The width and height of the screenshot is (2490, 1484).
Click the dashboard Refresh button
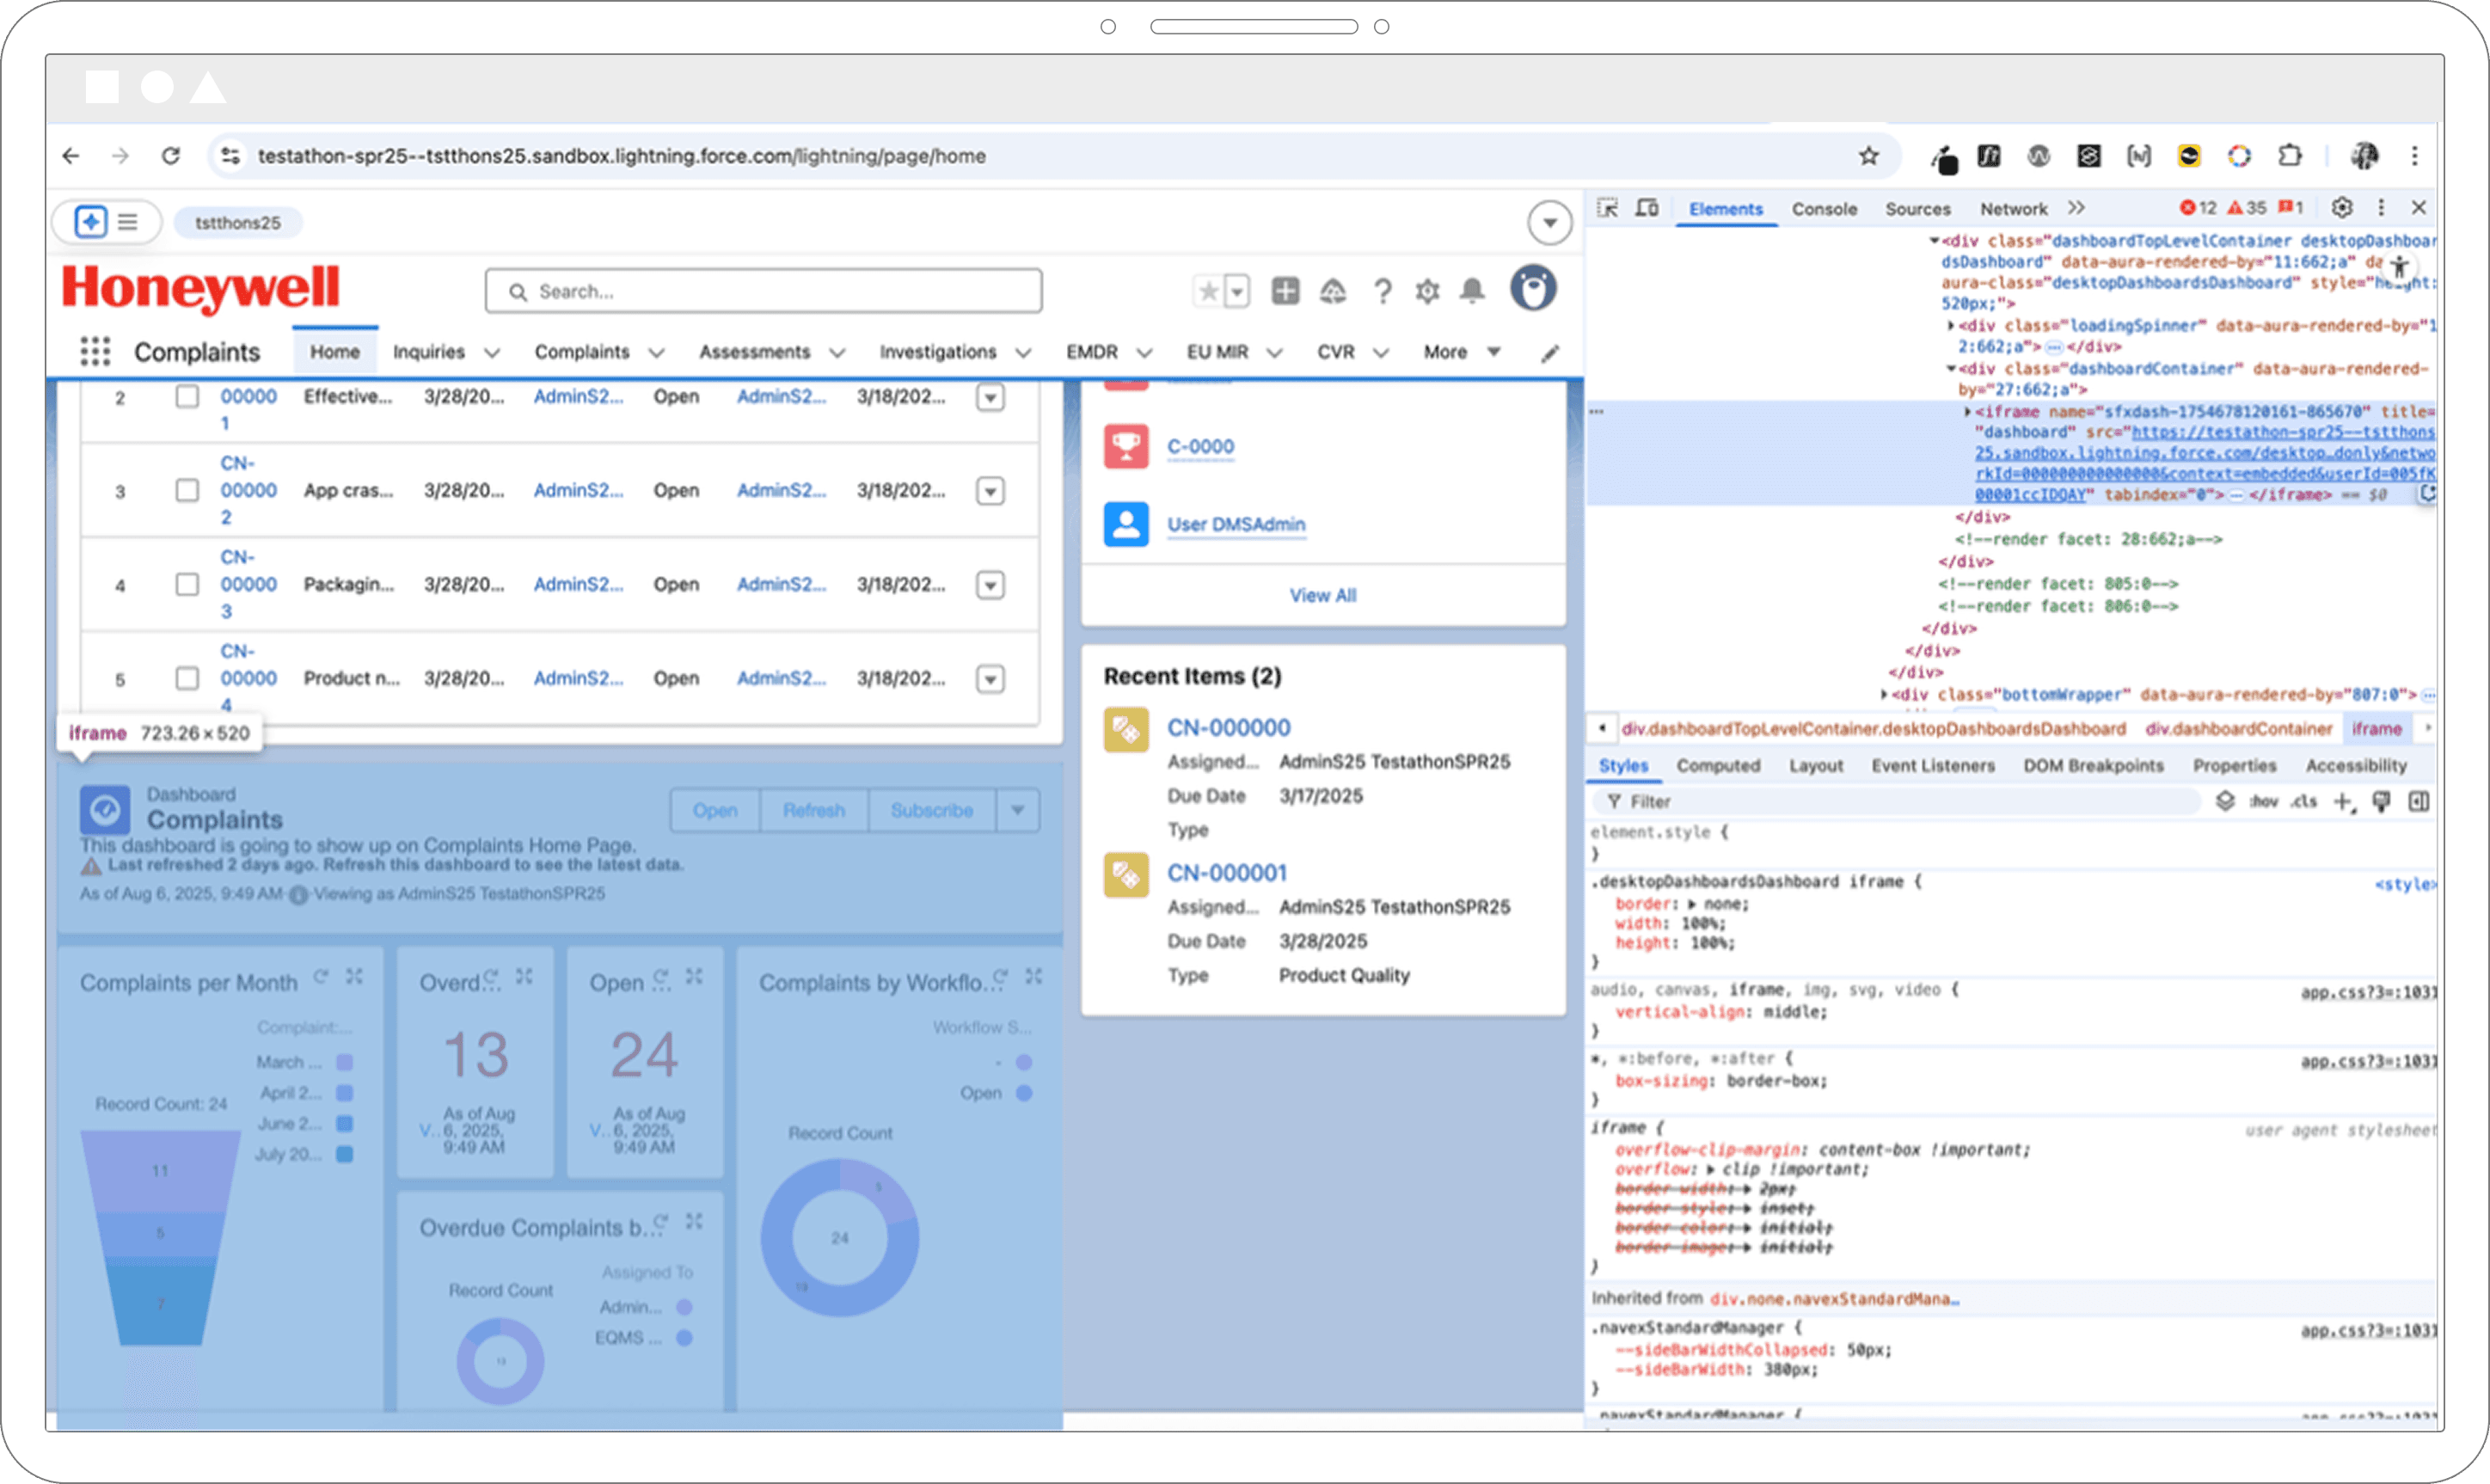pos(814,810)
